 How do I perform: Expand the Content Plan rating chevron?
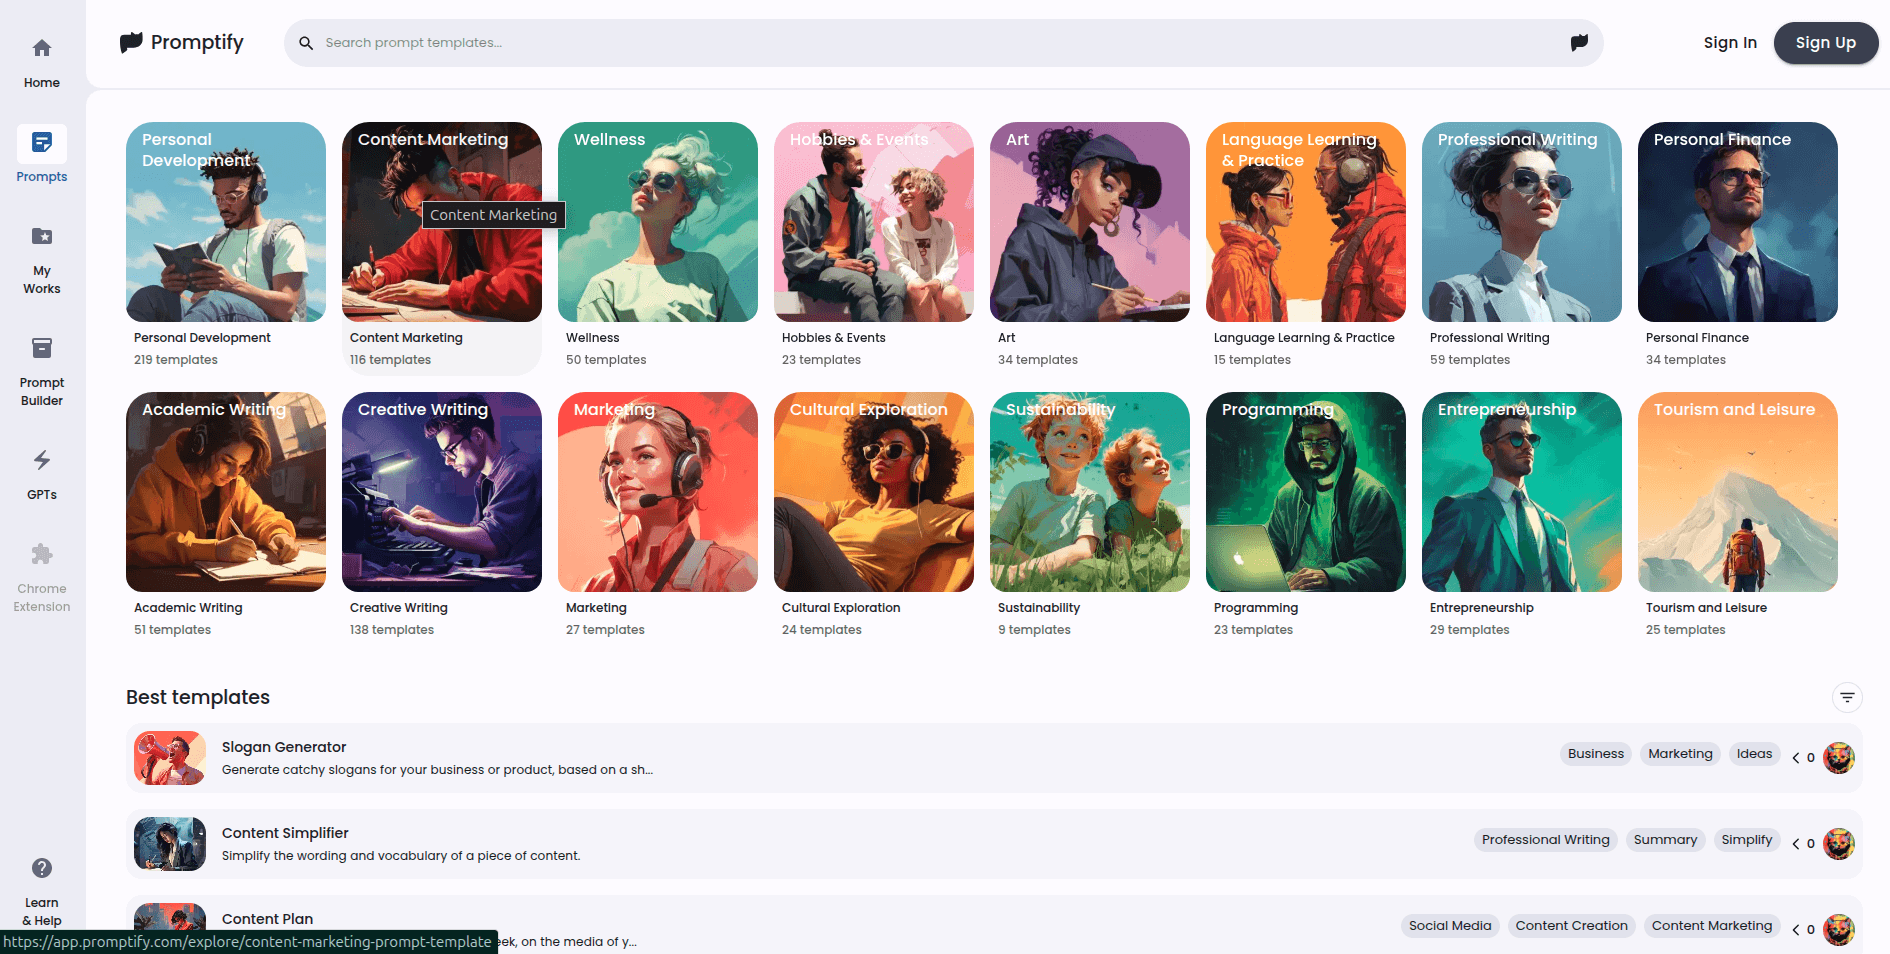[x=1797, y=929]
